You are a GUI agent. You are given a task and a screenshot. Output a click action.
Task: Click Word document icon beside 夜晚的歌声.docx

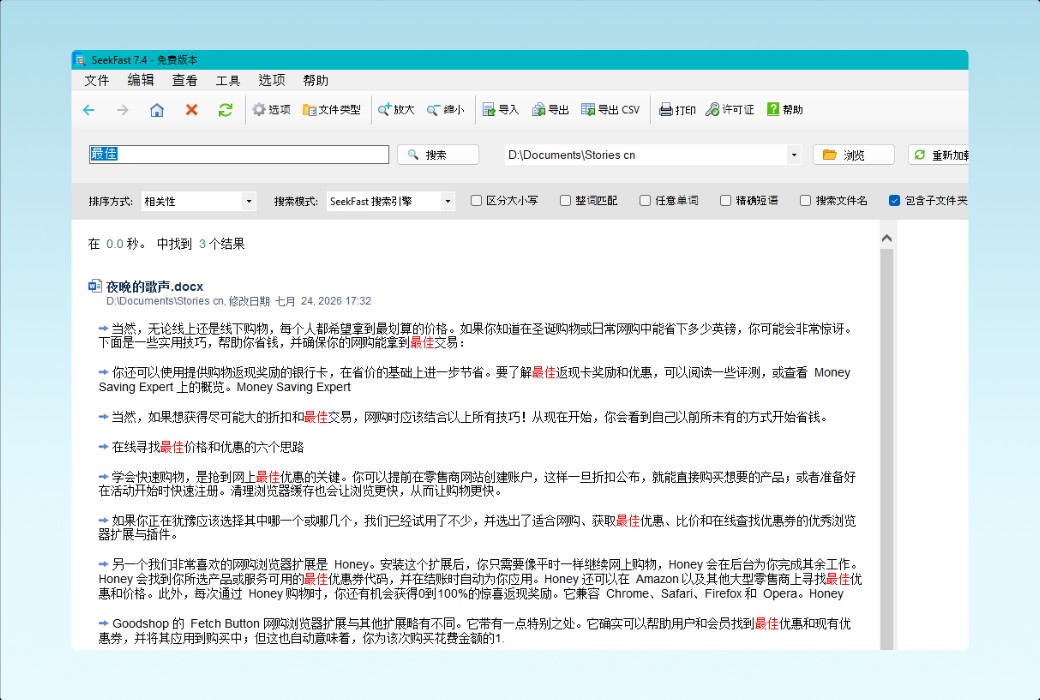point(95,286)
